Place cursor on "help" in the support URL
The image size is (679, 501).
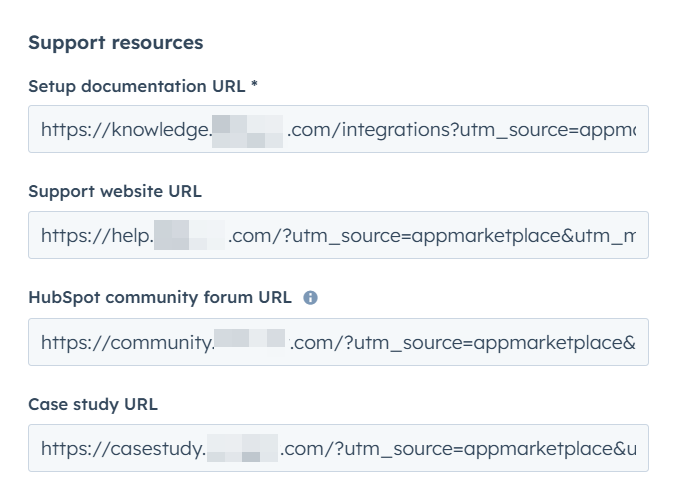coord(132,236)
